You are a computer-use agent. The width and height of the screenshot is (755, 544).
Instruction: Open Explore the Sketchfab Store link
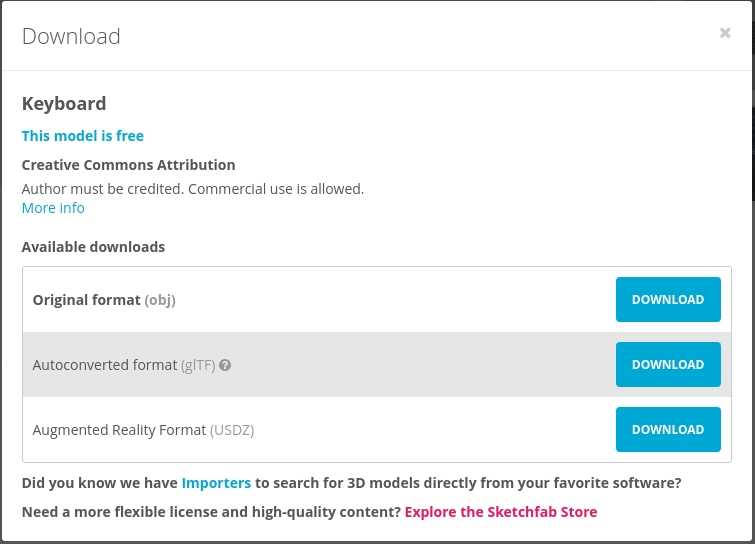tap(501, 512)
